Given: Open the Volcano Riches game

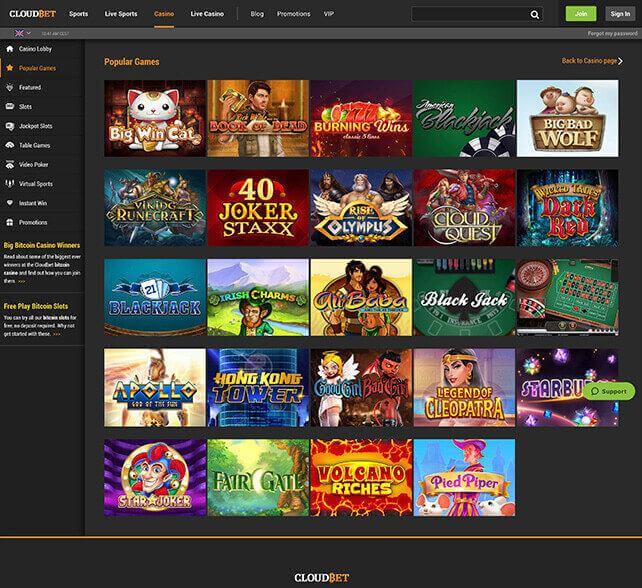Looking at the screenshot, I should (x=361, y=477).
